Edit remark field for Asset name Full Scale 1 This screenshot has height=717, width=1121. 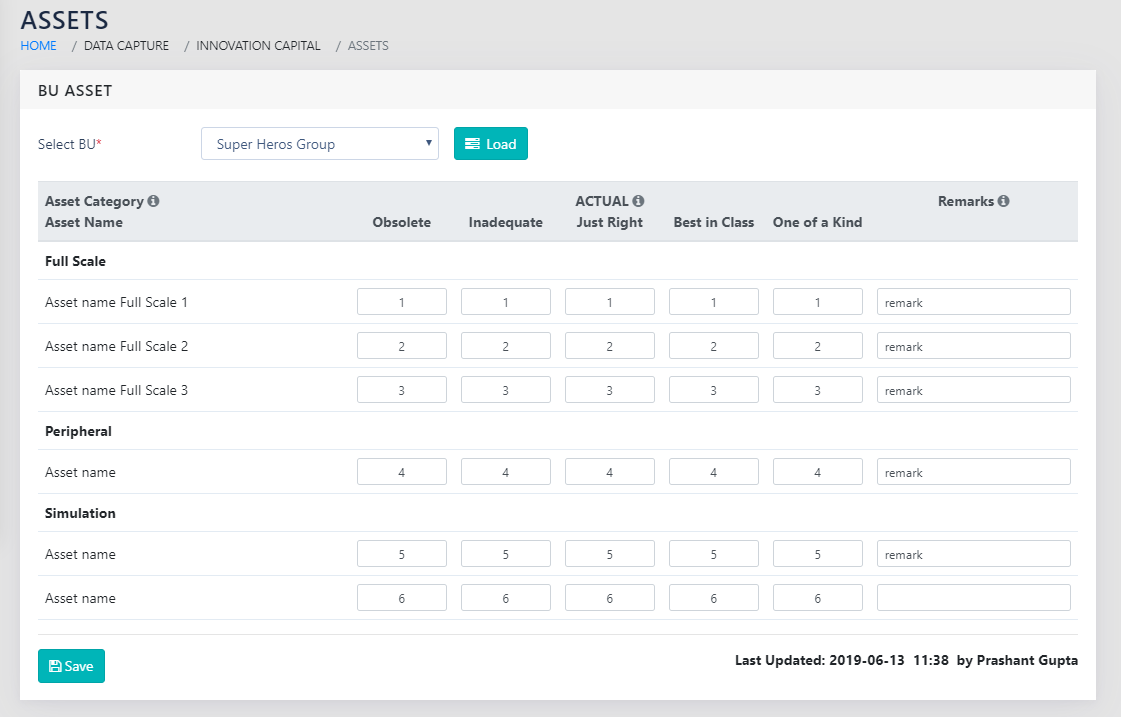pos(973,302)
